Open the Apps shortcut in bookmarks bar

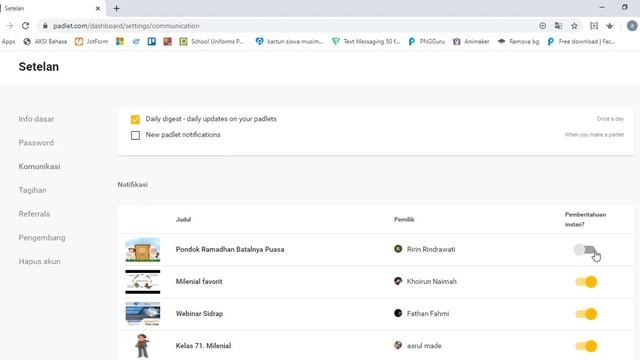pyautogui.click(x=8, y=42)
